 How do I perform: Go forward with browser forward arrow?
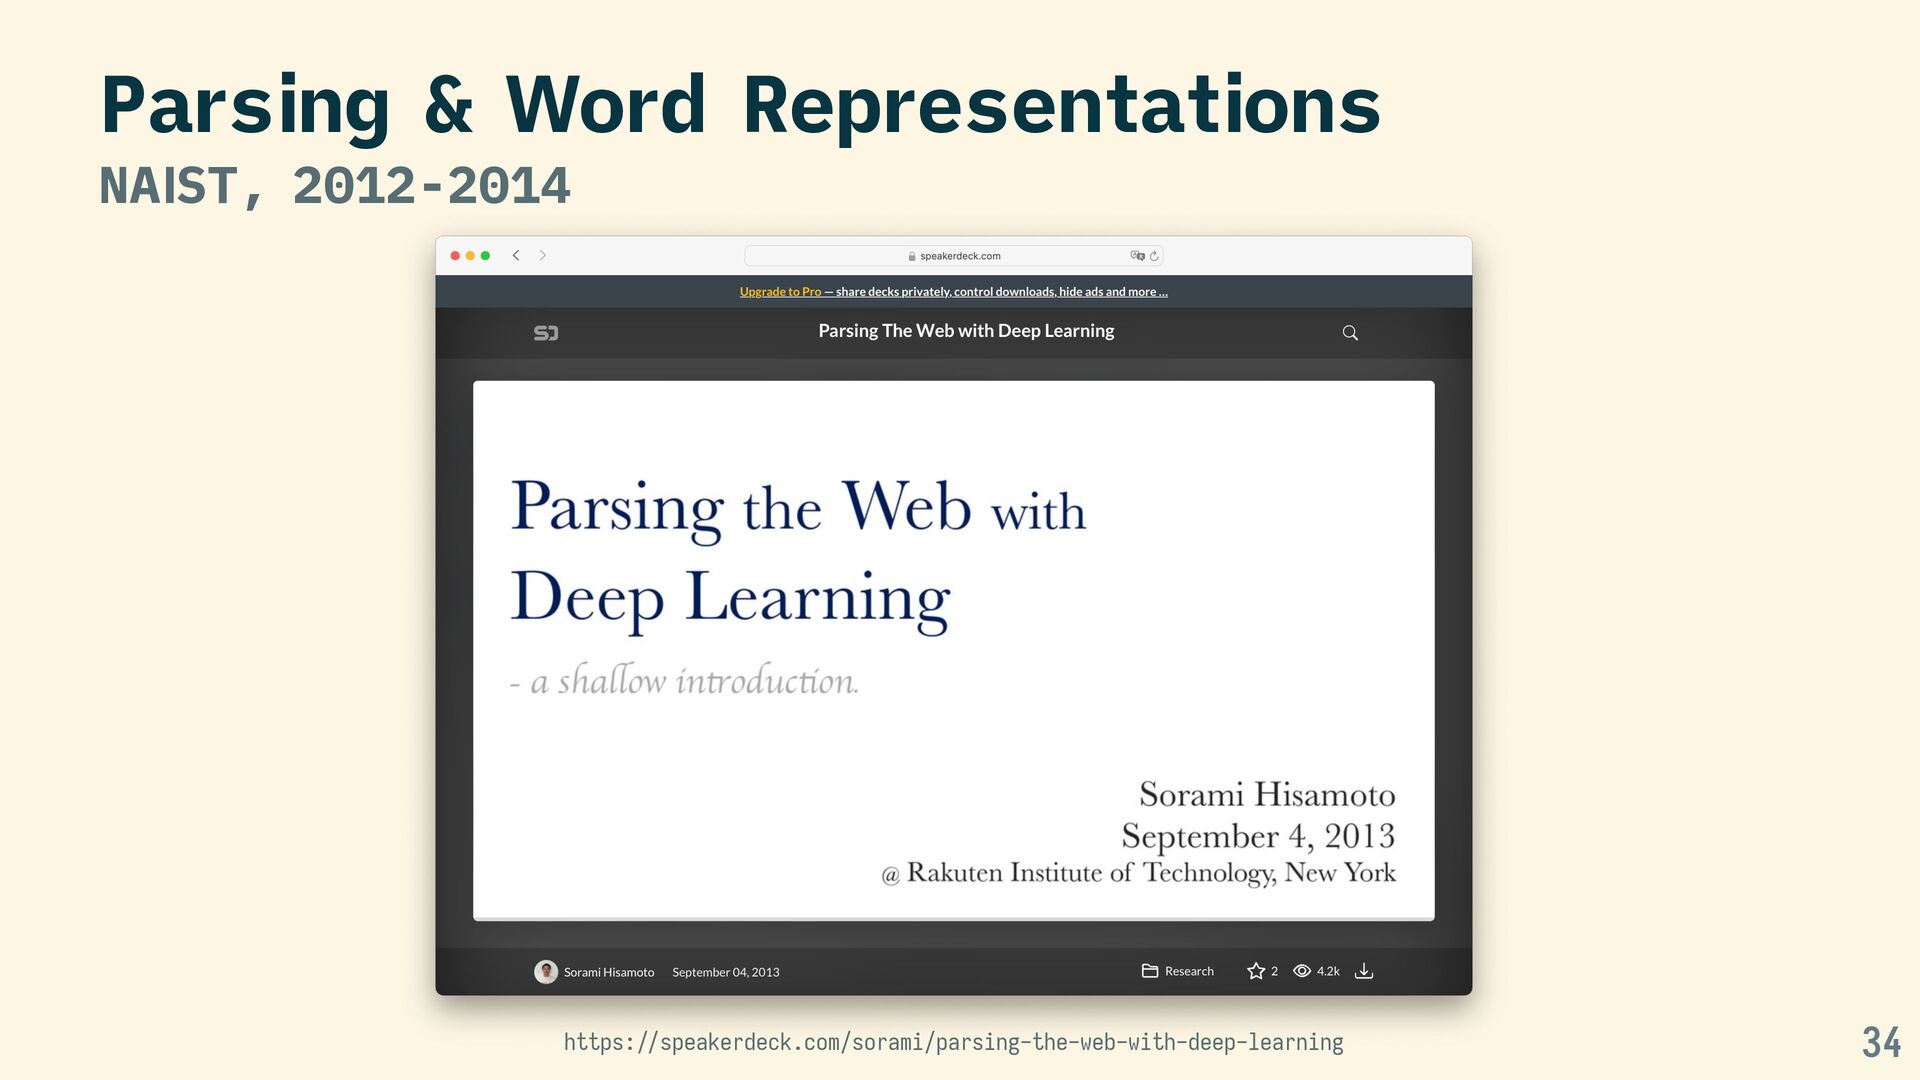click(x=543, y=256)
